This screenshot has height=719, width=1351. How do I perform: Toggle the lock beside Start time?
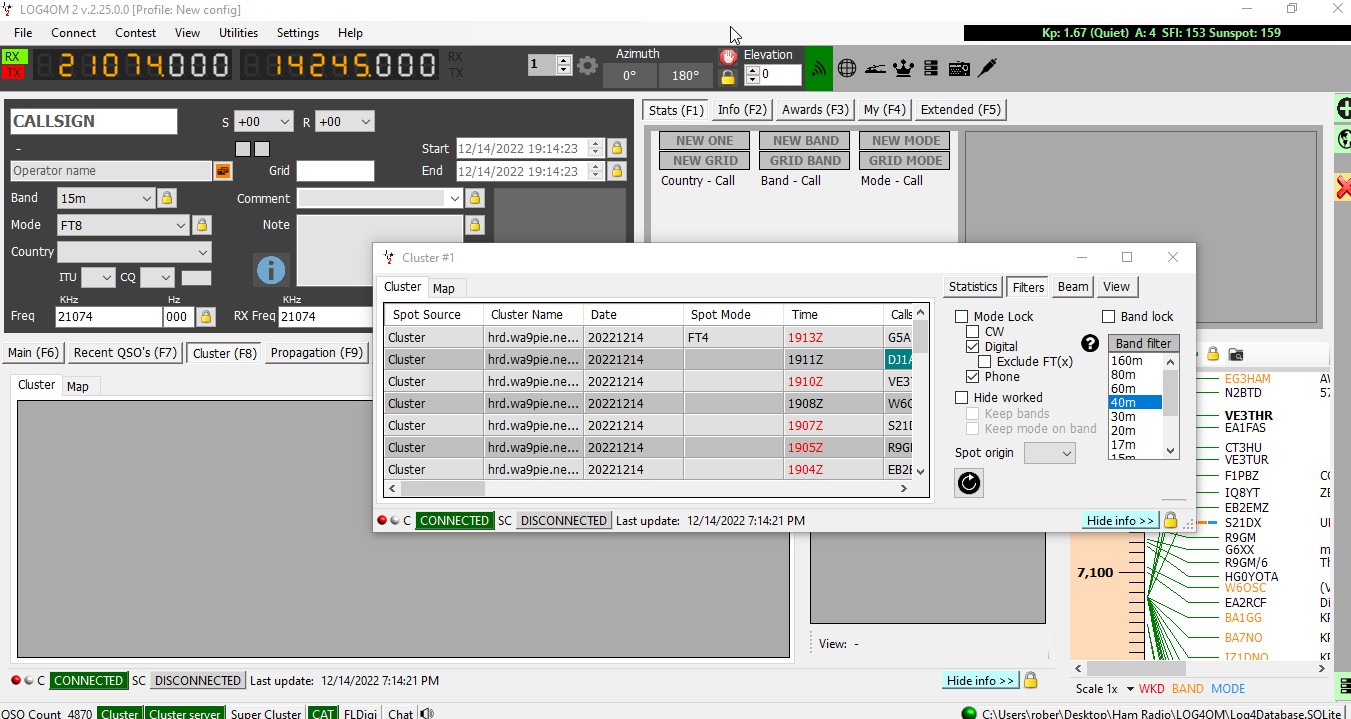click(617, 148)
